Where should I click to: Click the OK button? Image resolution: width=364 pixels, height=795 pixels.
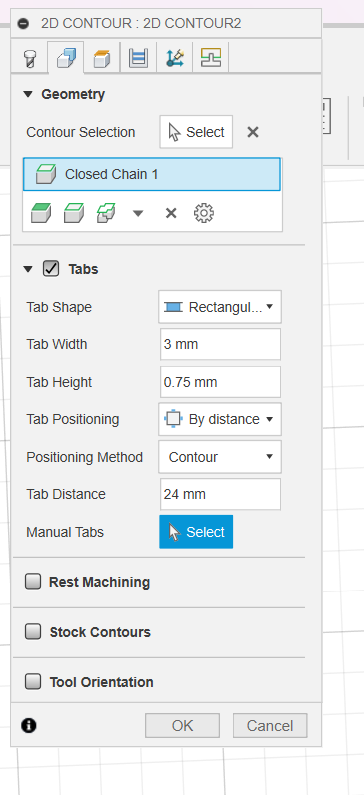(183, 726)
